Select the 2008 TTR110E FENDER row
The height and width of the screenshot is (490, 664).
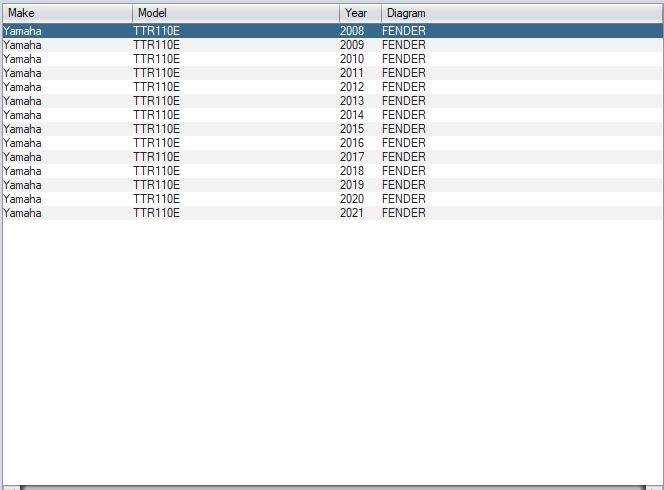pos(332,31)
